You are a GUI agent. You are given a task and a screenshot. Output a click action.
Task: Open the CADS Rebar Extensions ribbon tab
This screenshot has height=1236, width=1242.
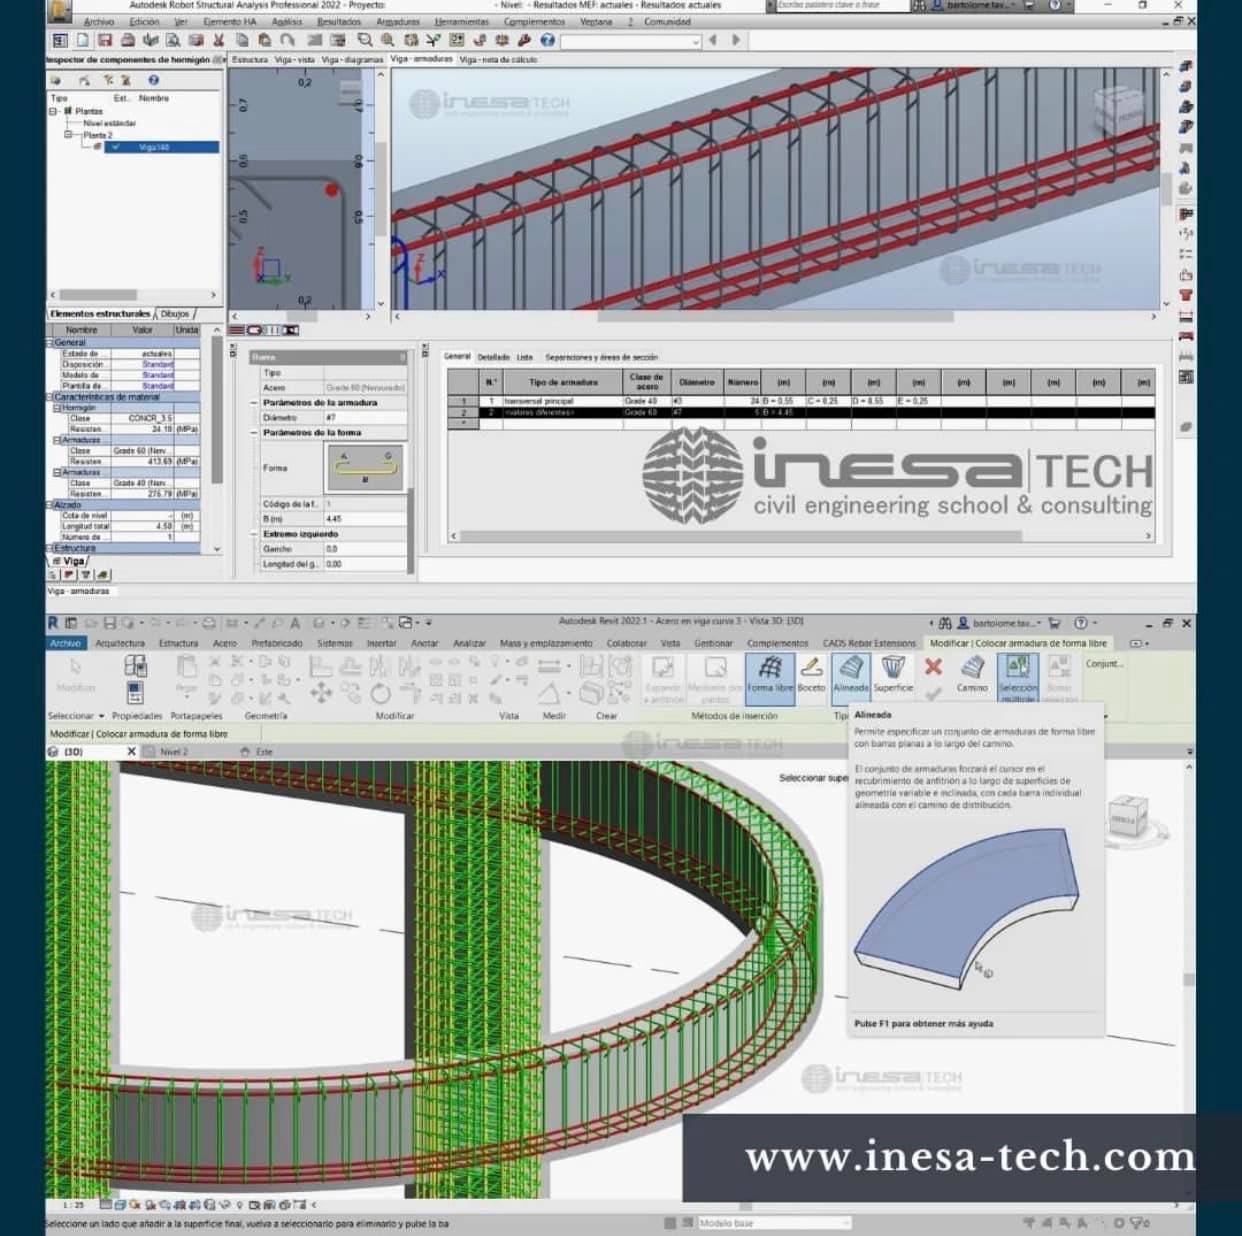pyautogui.click(x=869, y=644)
